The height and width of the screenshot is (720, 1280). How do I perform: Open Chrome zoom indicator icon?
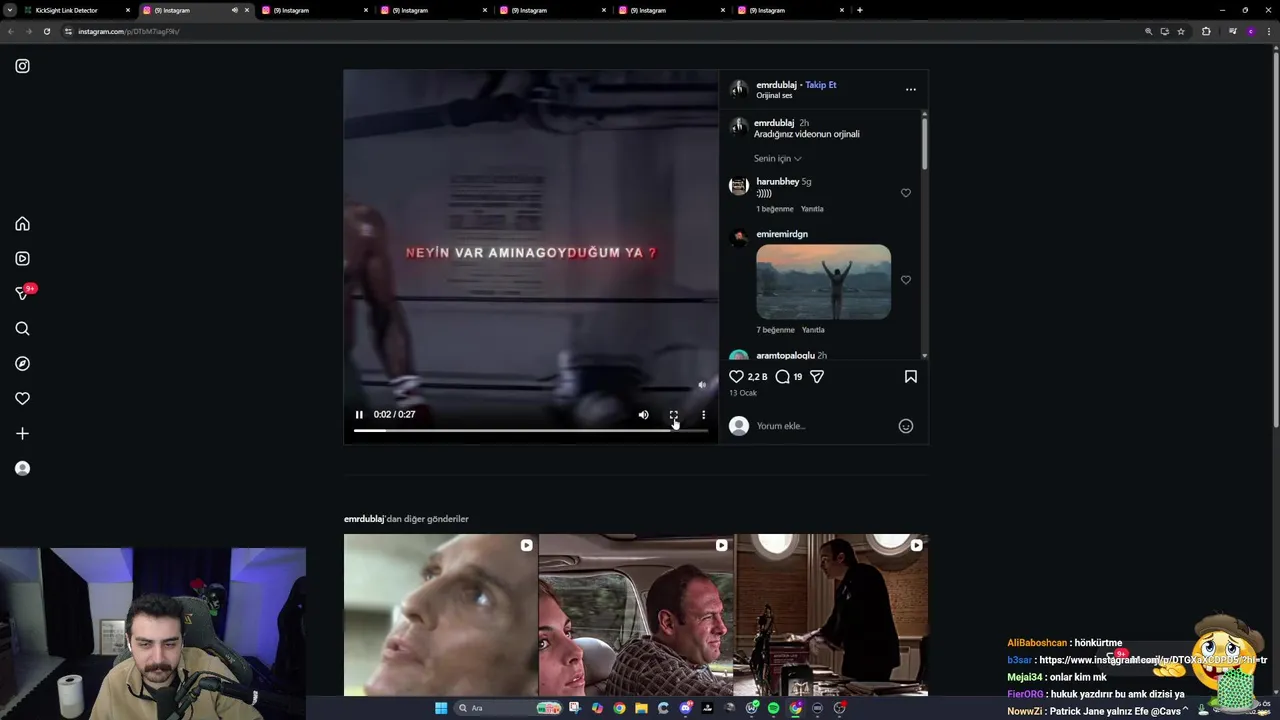[1148, 31]
